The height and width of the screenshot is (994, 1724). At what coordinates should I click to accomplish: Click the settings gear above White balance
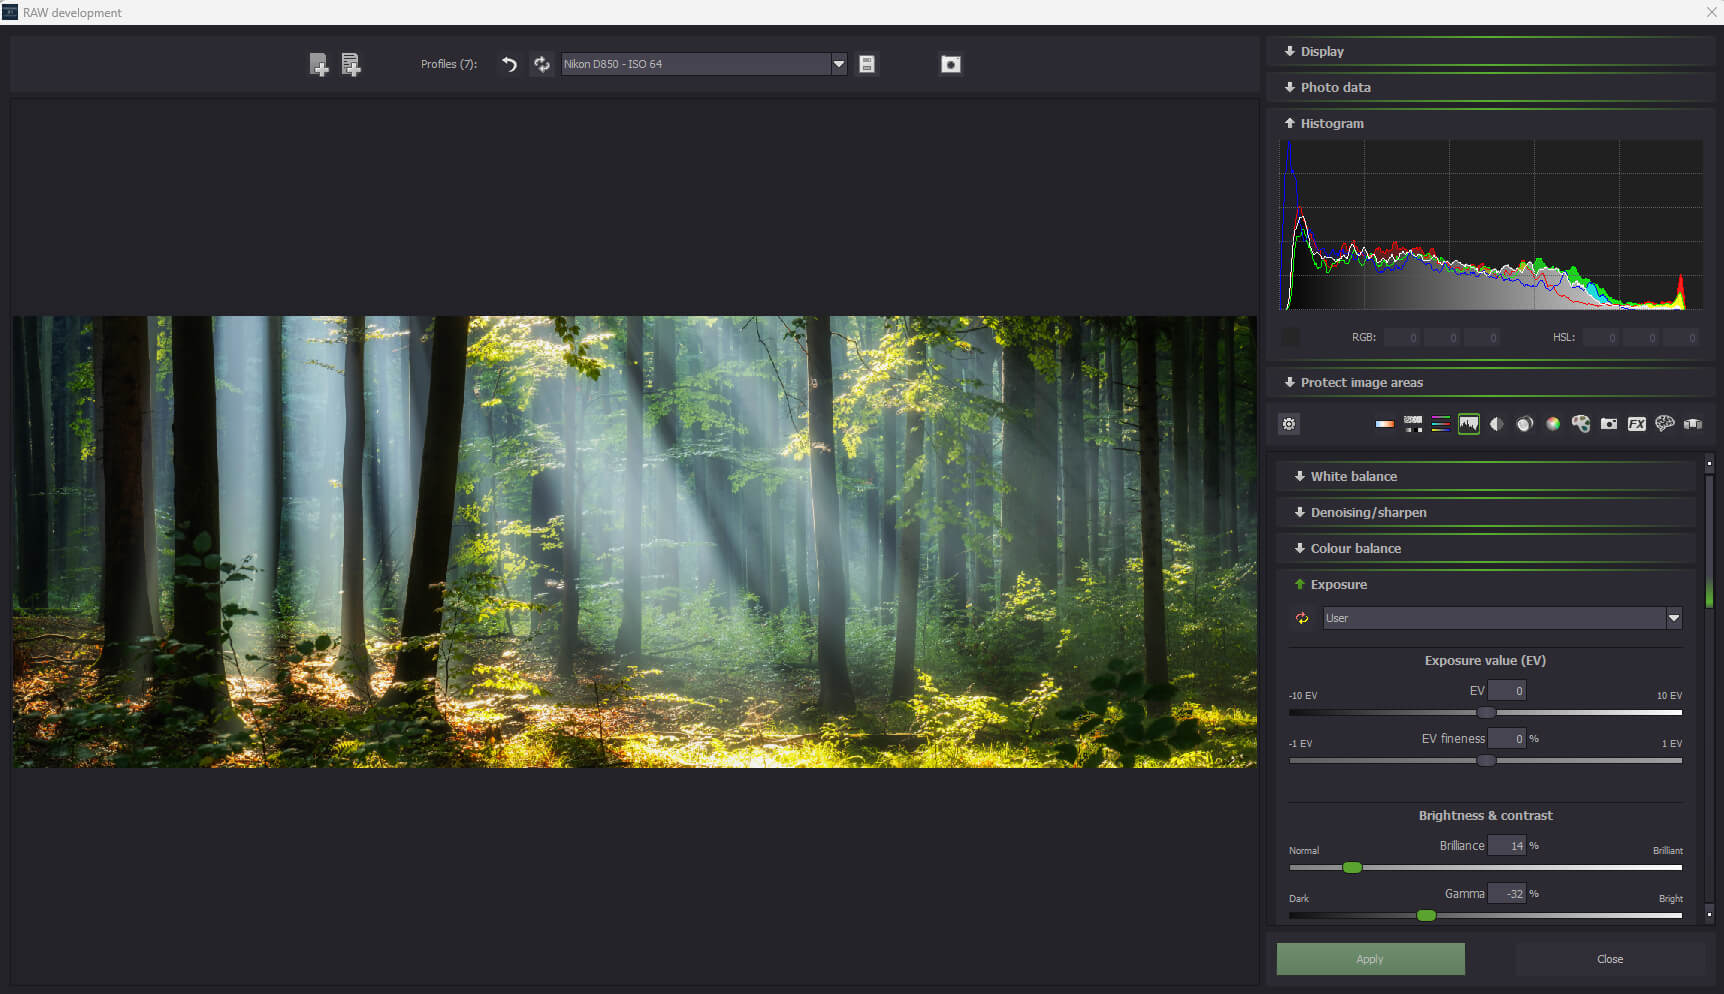1289,424
